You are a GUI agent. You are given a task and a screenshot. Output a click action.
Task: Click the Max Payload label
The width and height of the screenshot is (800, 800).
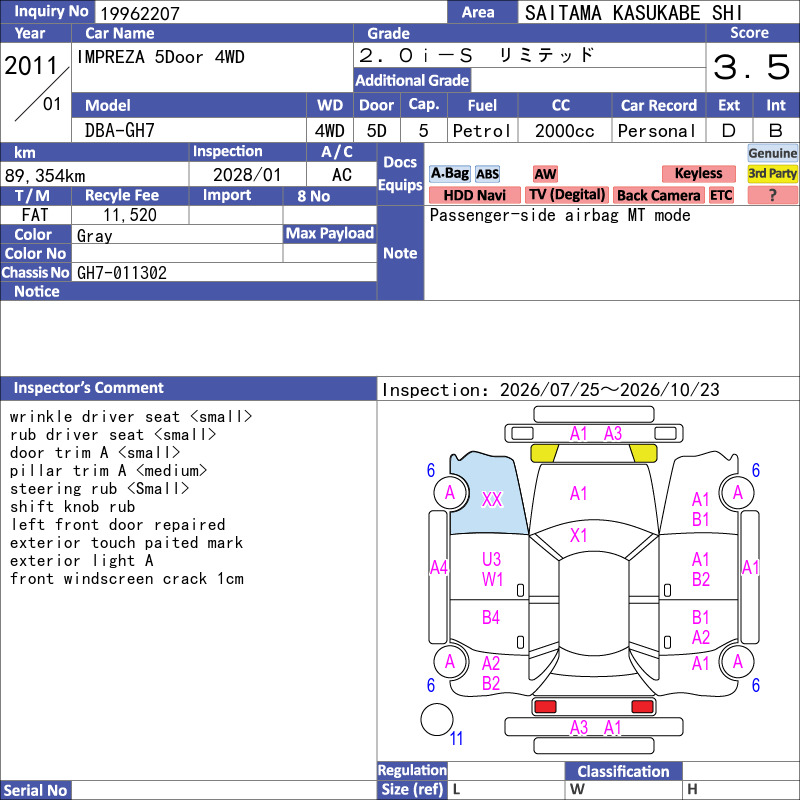[x=330, y=234]
